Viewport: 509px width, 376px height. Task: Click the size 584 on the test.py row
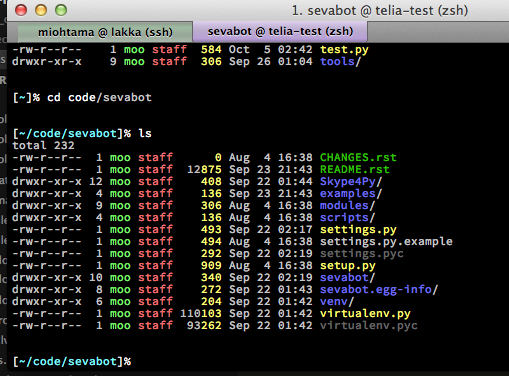(211, 49)
